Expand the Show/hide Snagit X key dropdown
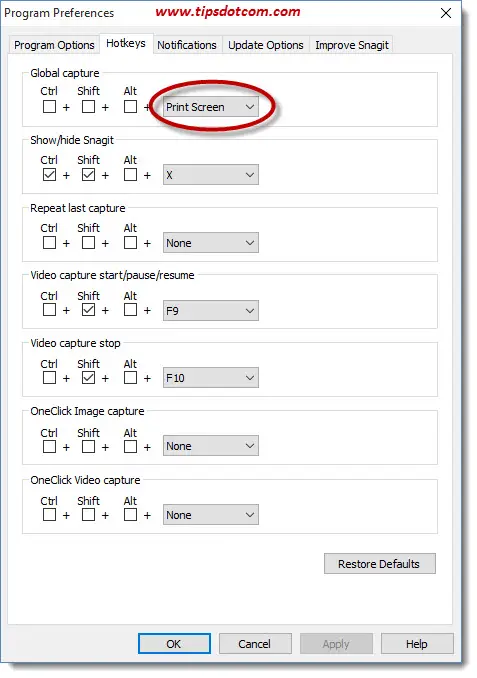The image size is (477, 678). pos(211,175)
